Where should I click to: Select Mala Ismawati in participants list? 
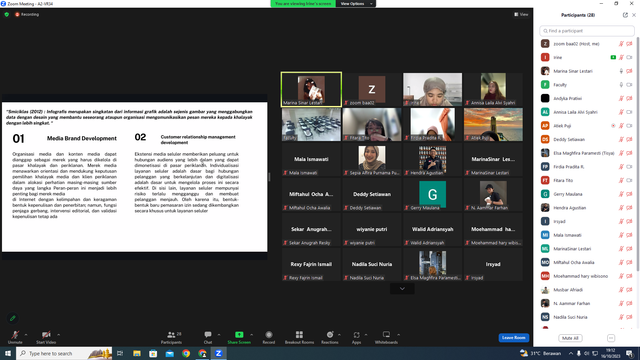coord(587,235)
